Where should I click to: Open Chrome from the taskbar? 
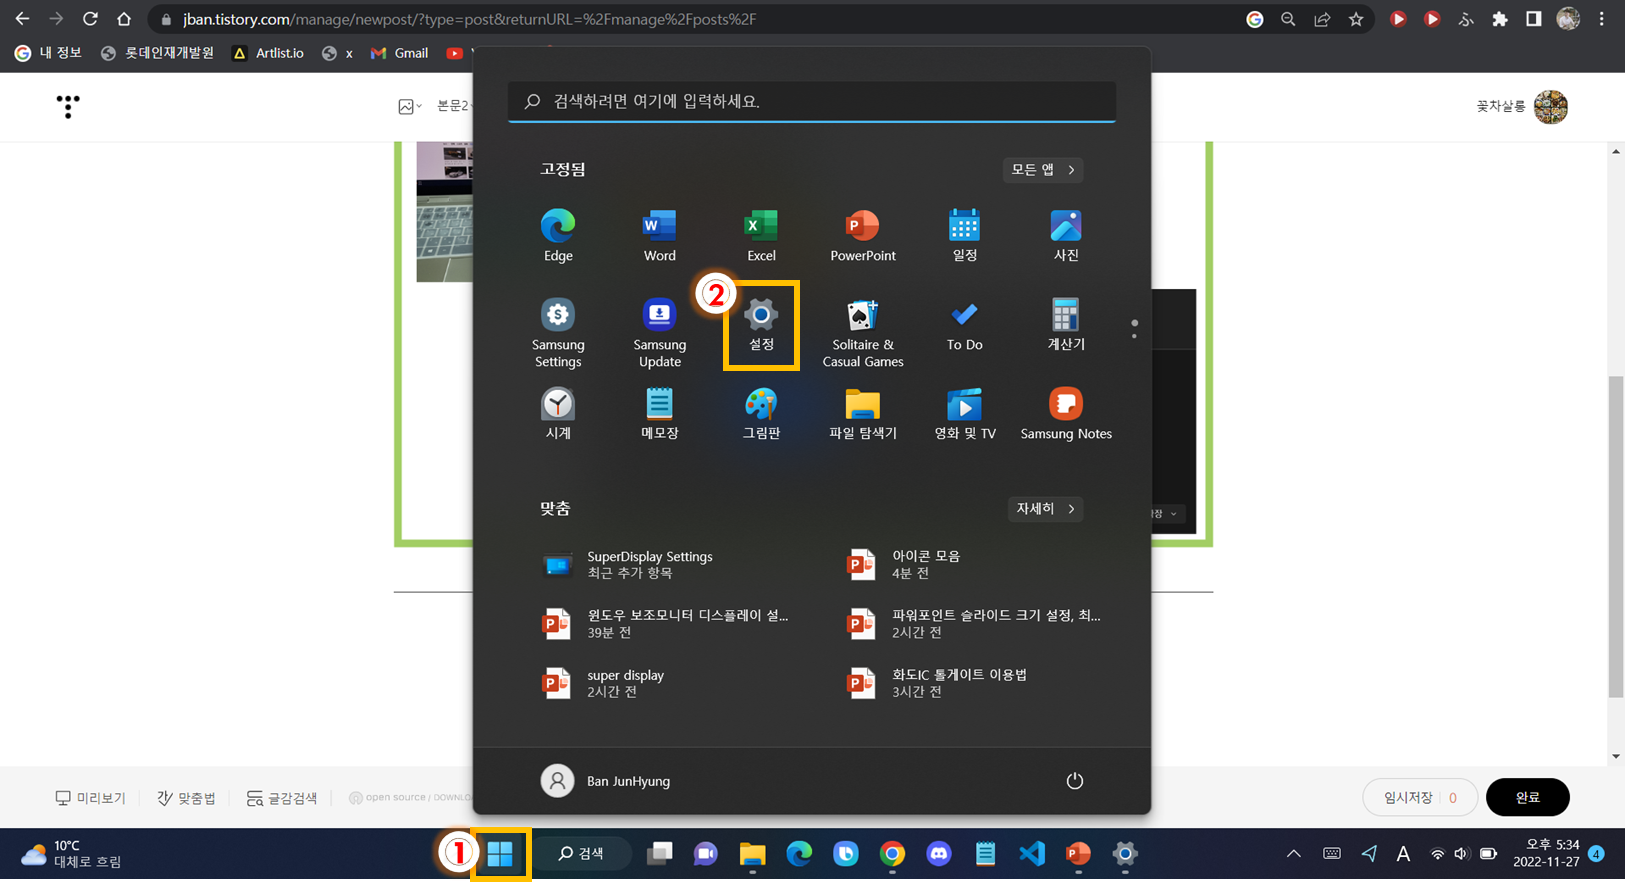[892, 854]
